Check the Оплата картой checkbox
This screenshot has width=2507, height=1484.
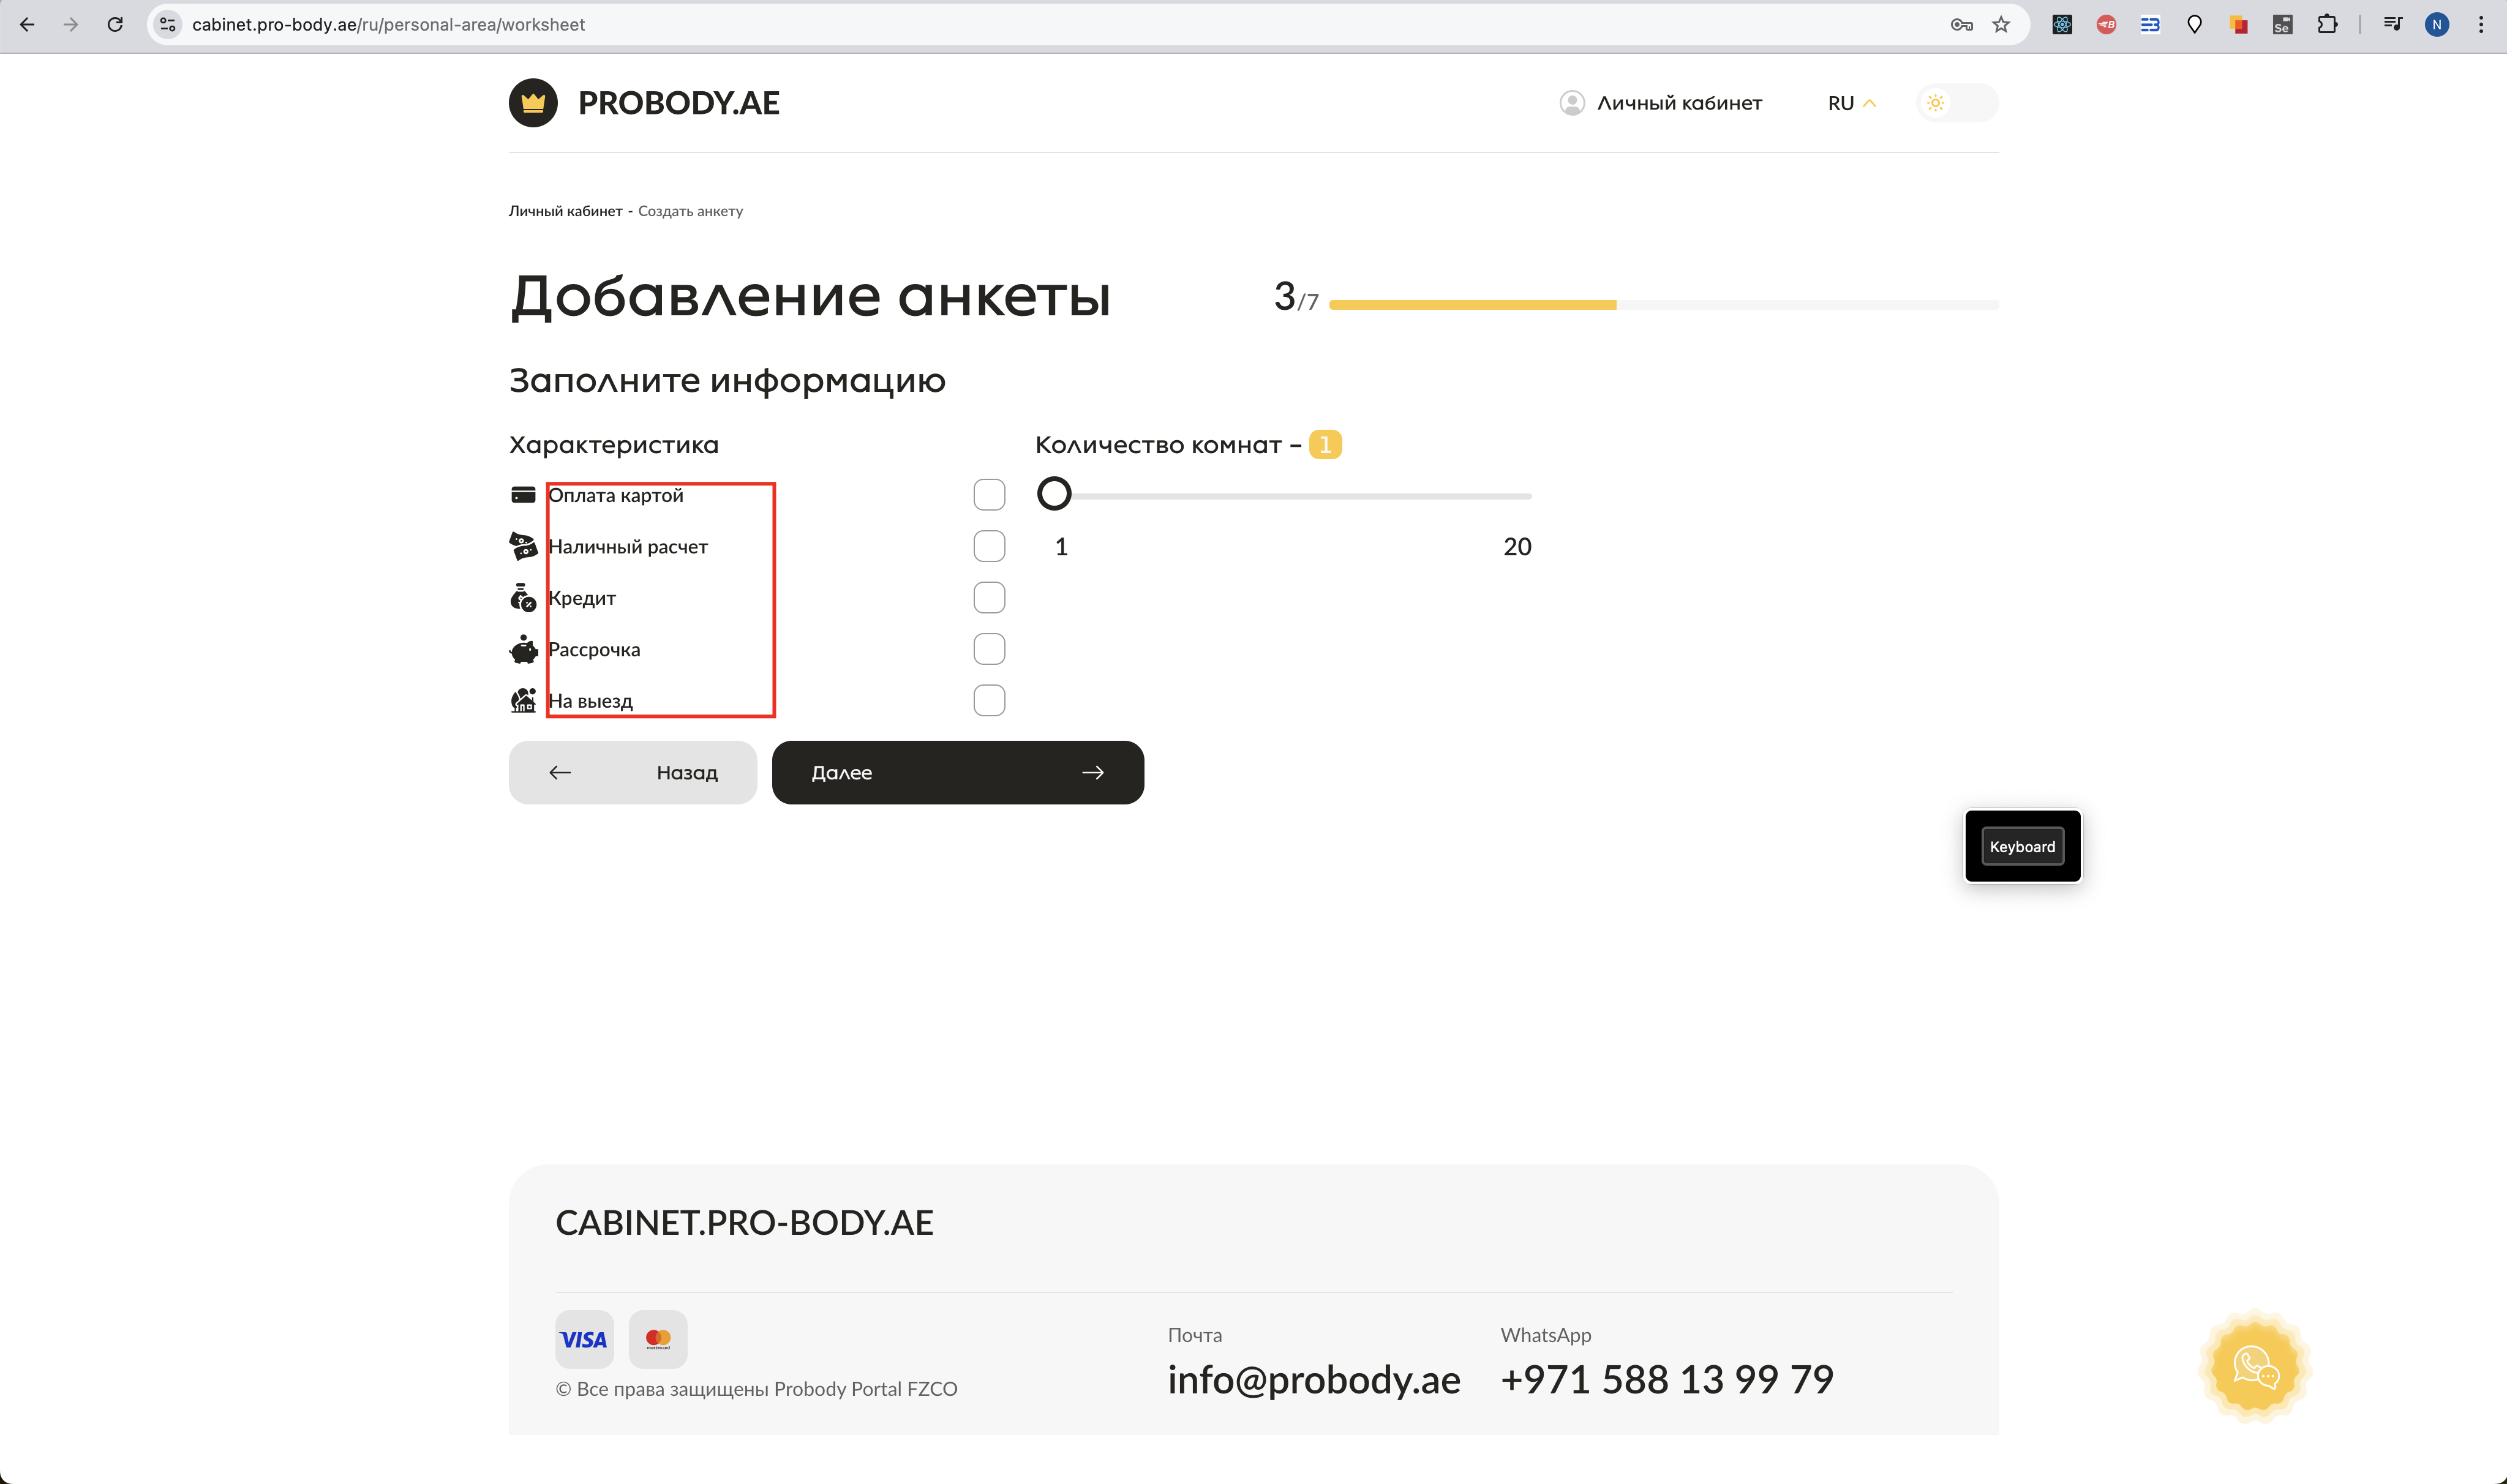[x=989, y=495]
